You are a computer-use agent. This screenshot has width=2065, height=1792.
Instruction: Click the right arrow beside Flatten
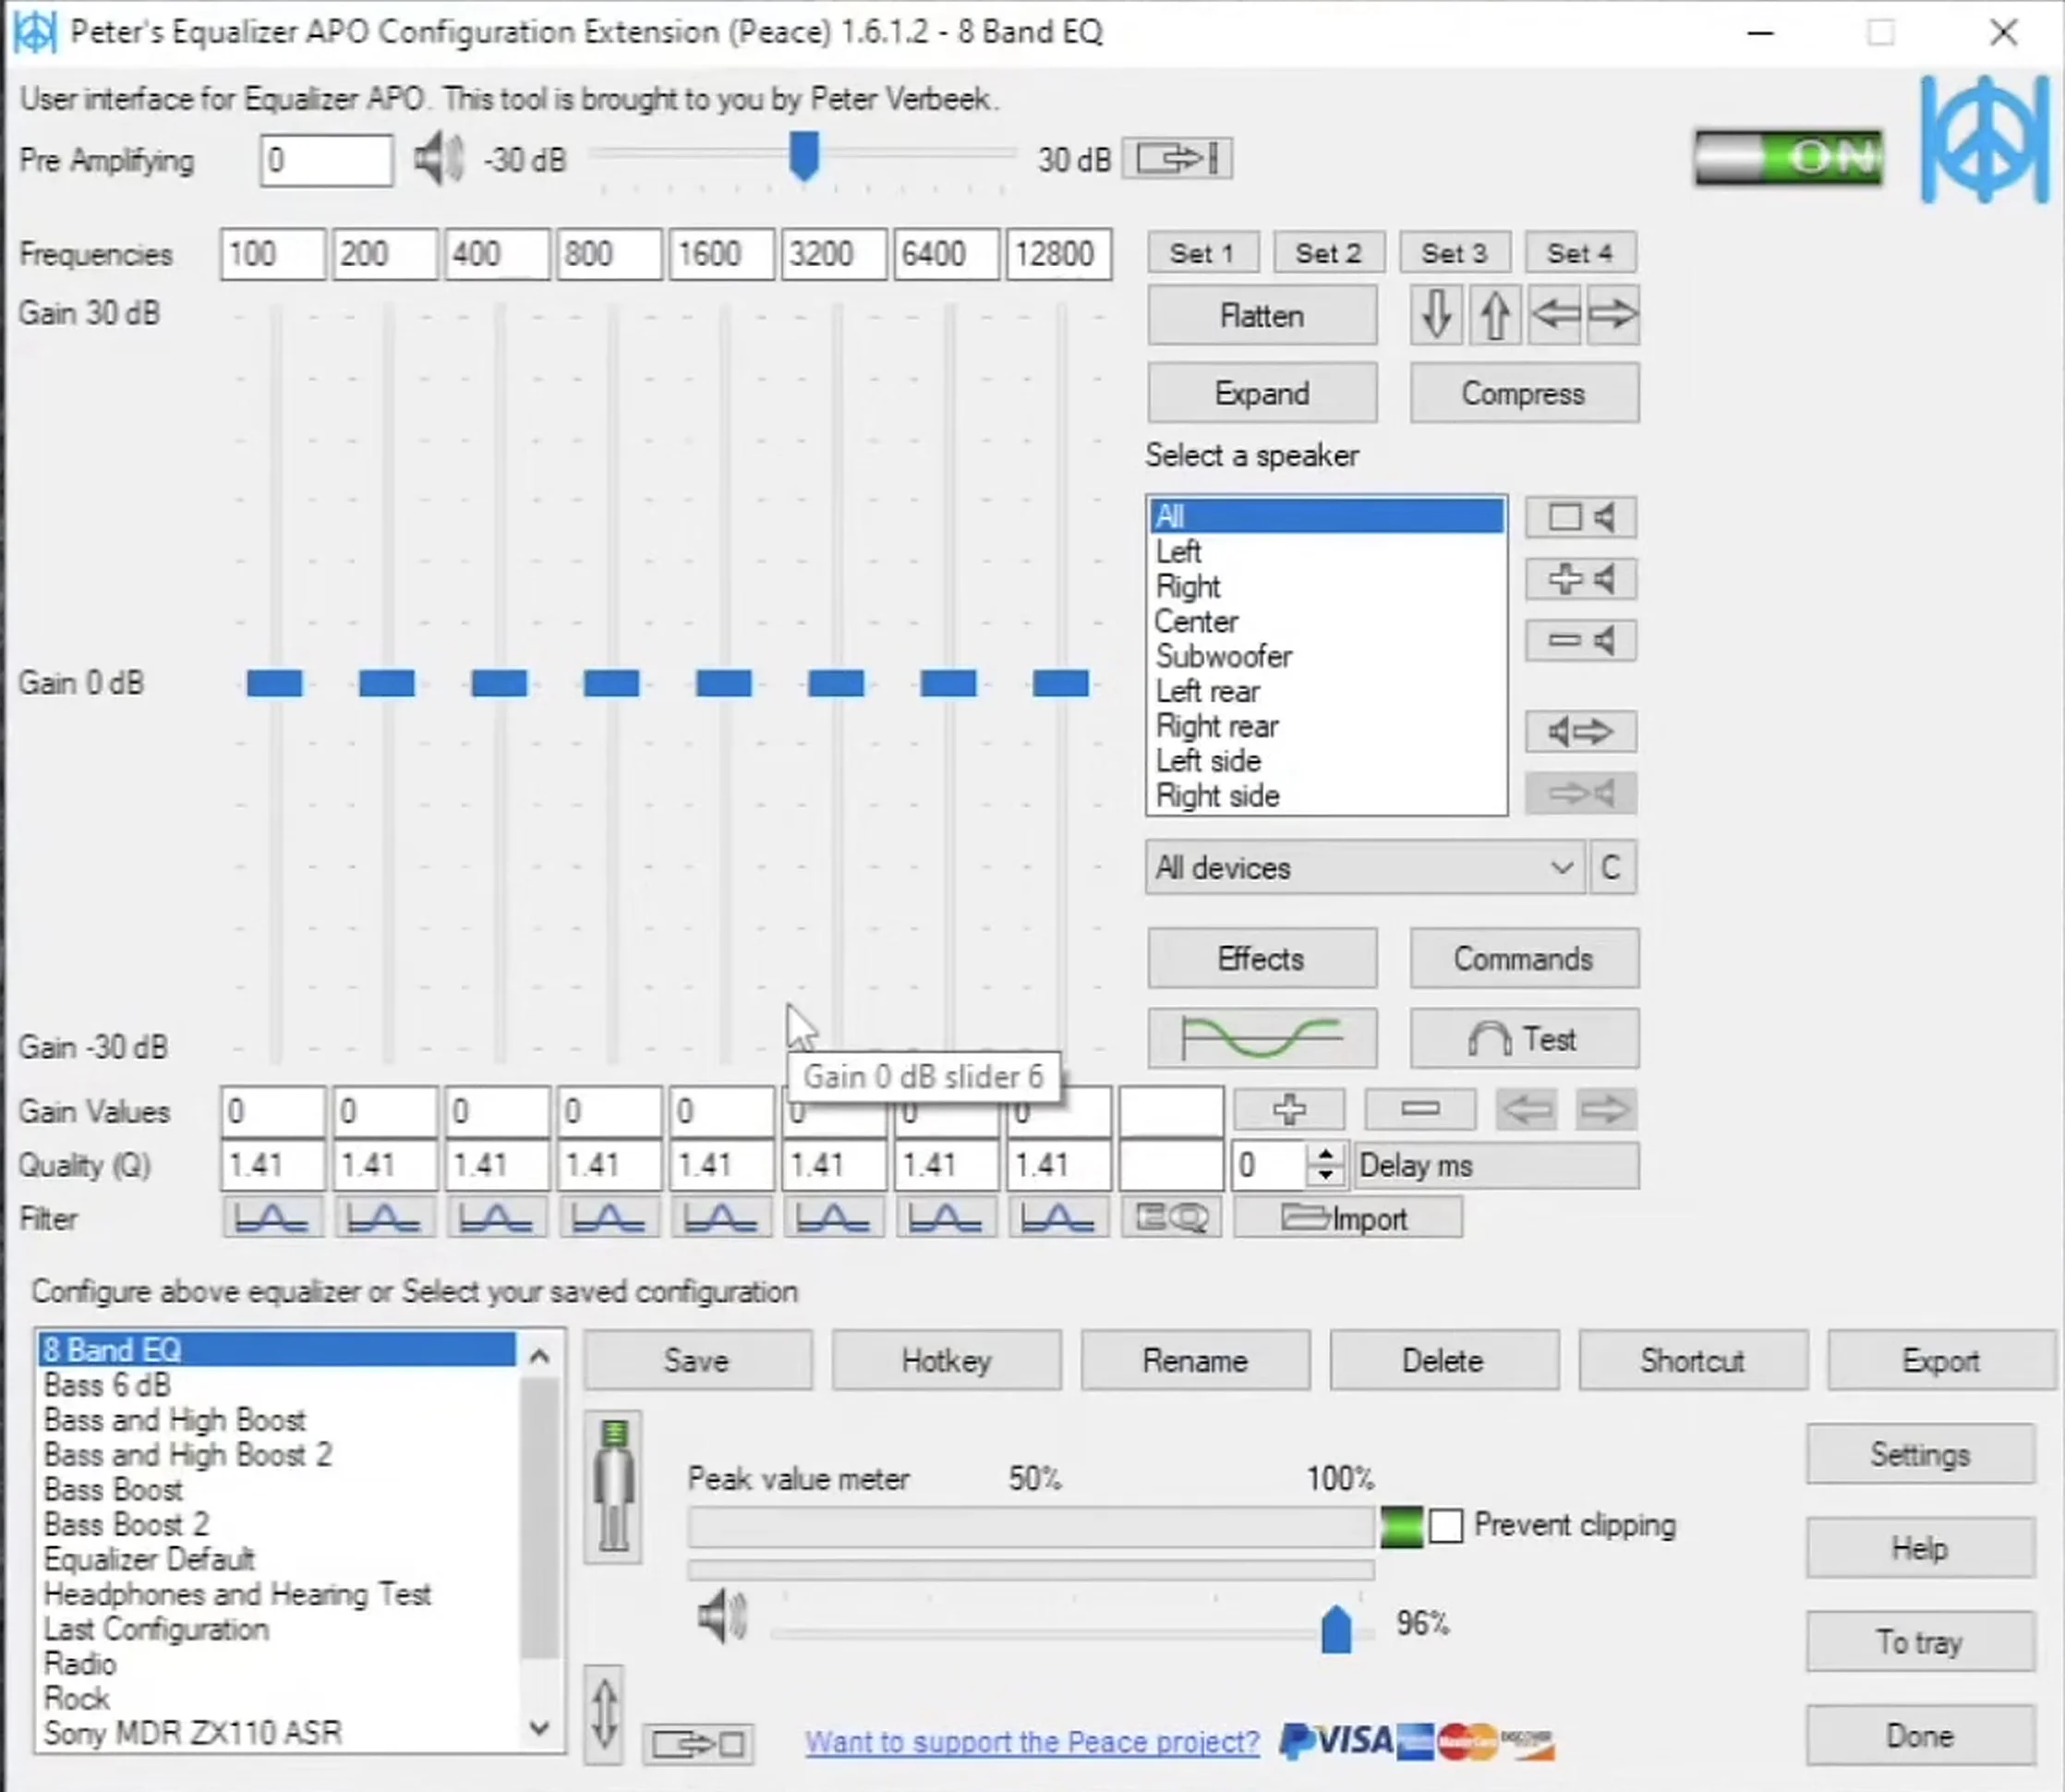tap(1613, 315)
